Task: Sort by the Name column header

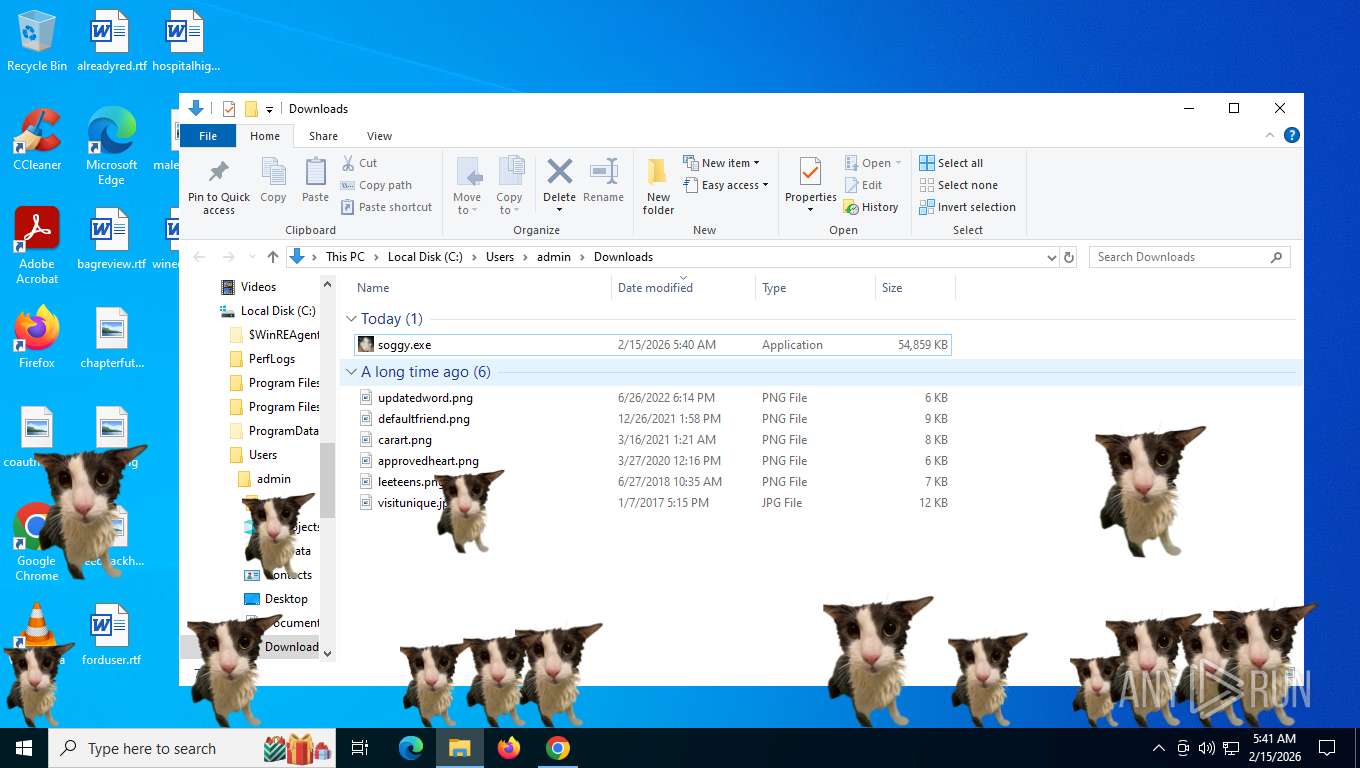Action: (373, 288)
